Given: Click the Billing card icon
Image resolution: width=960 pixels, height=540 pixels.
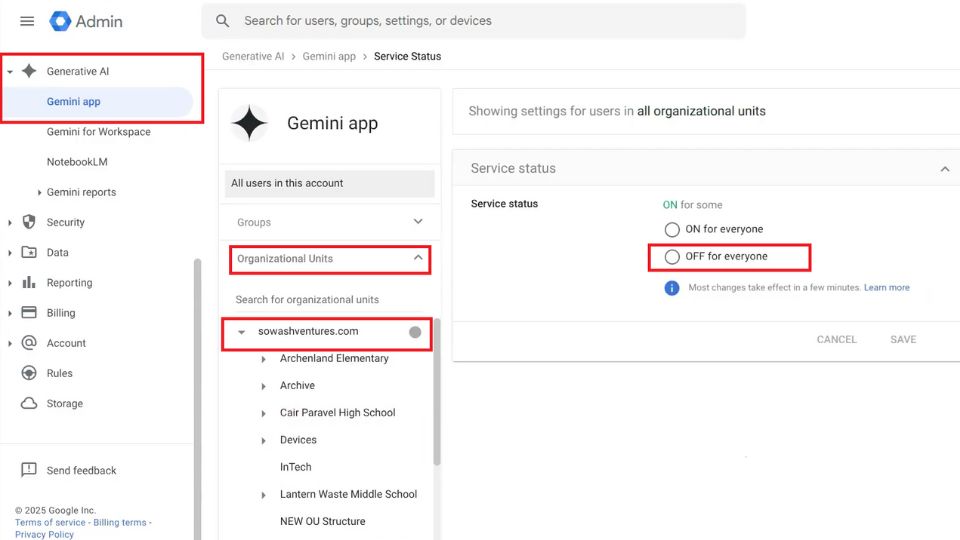Looking at the screenshot, I should 29,313.
